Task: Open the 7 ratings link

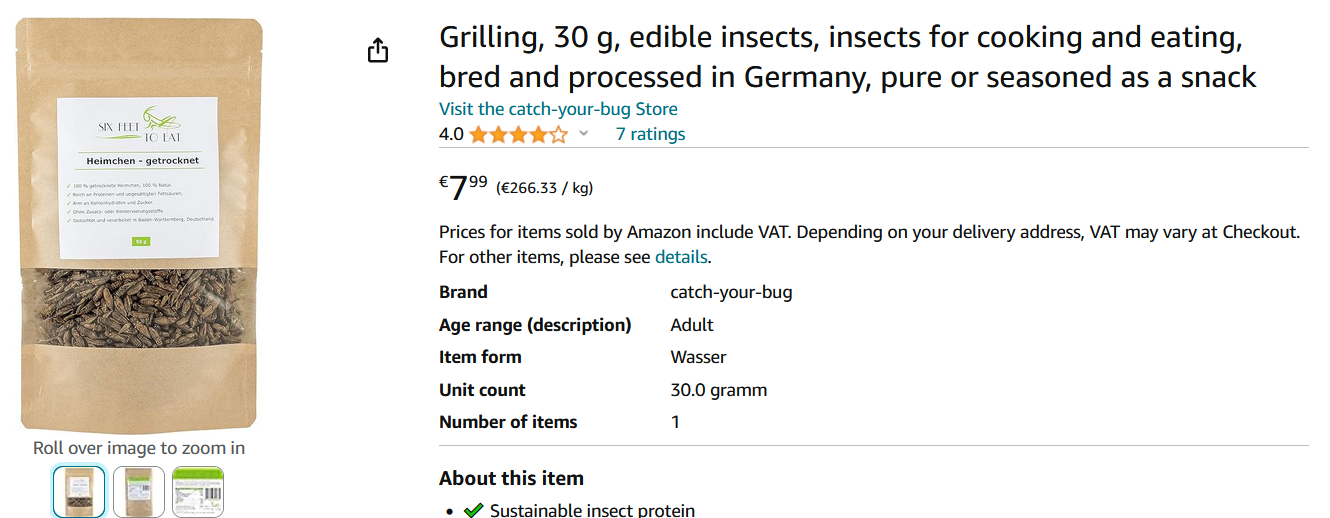Action: [x=650, y=134]
